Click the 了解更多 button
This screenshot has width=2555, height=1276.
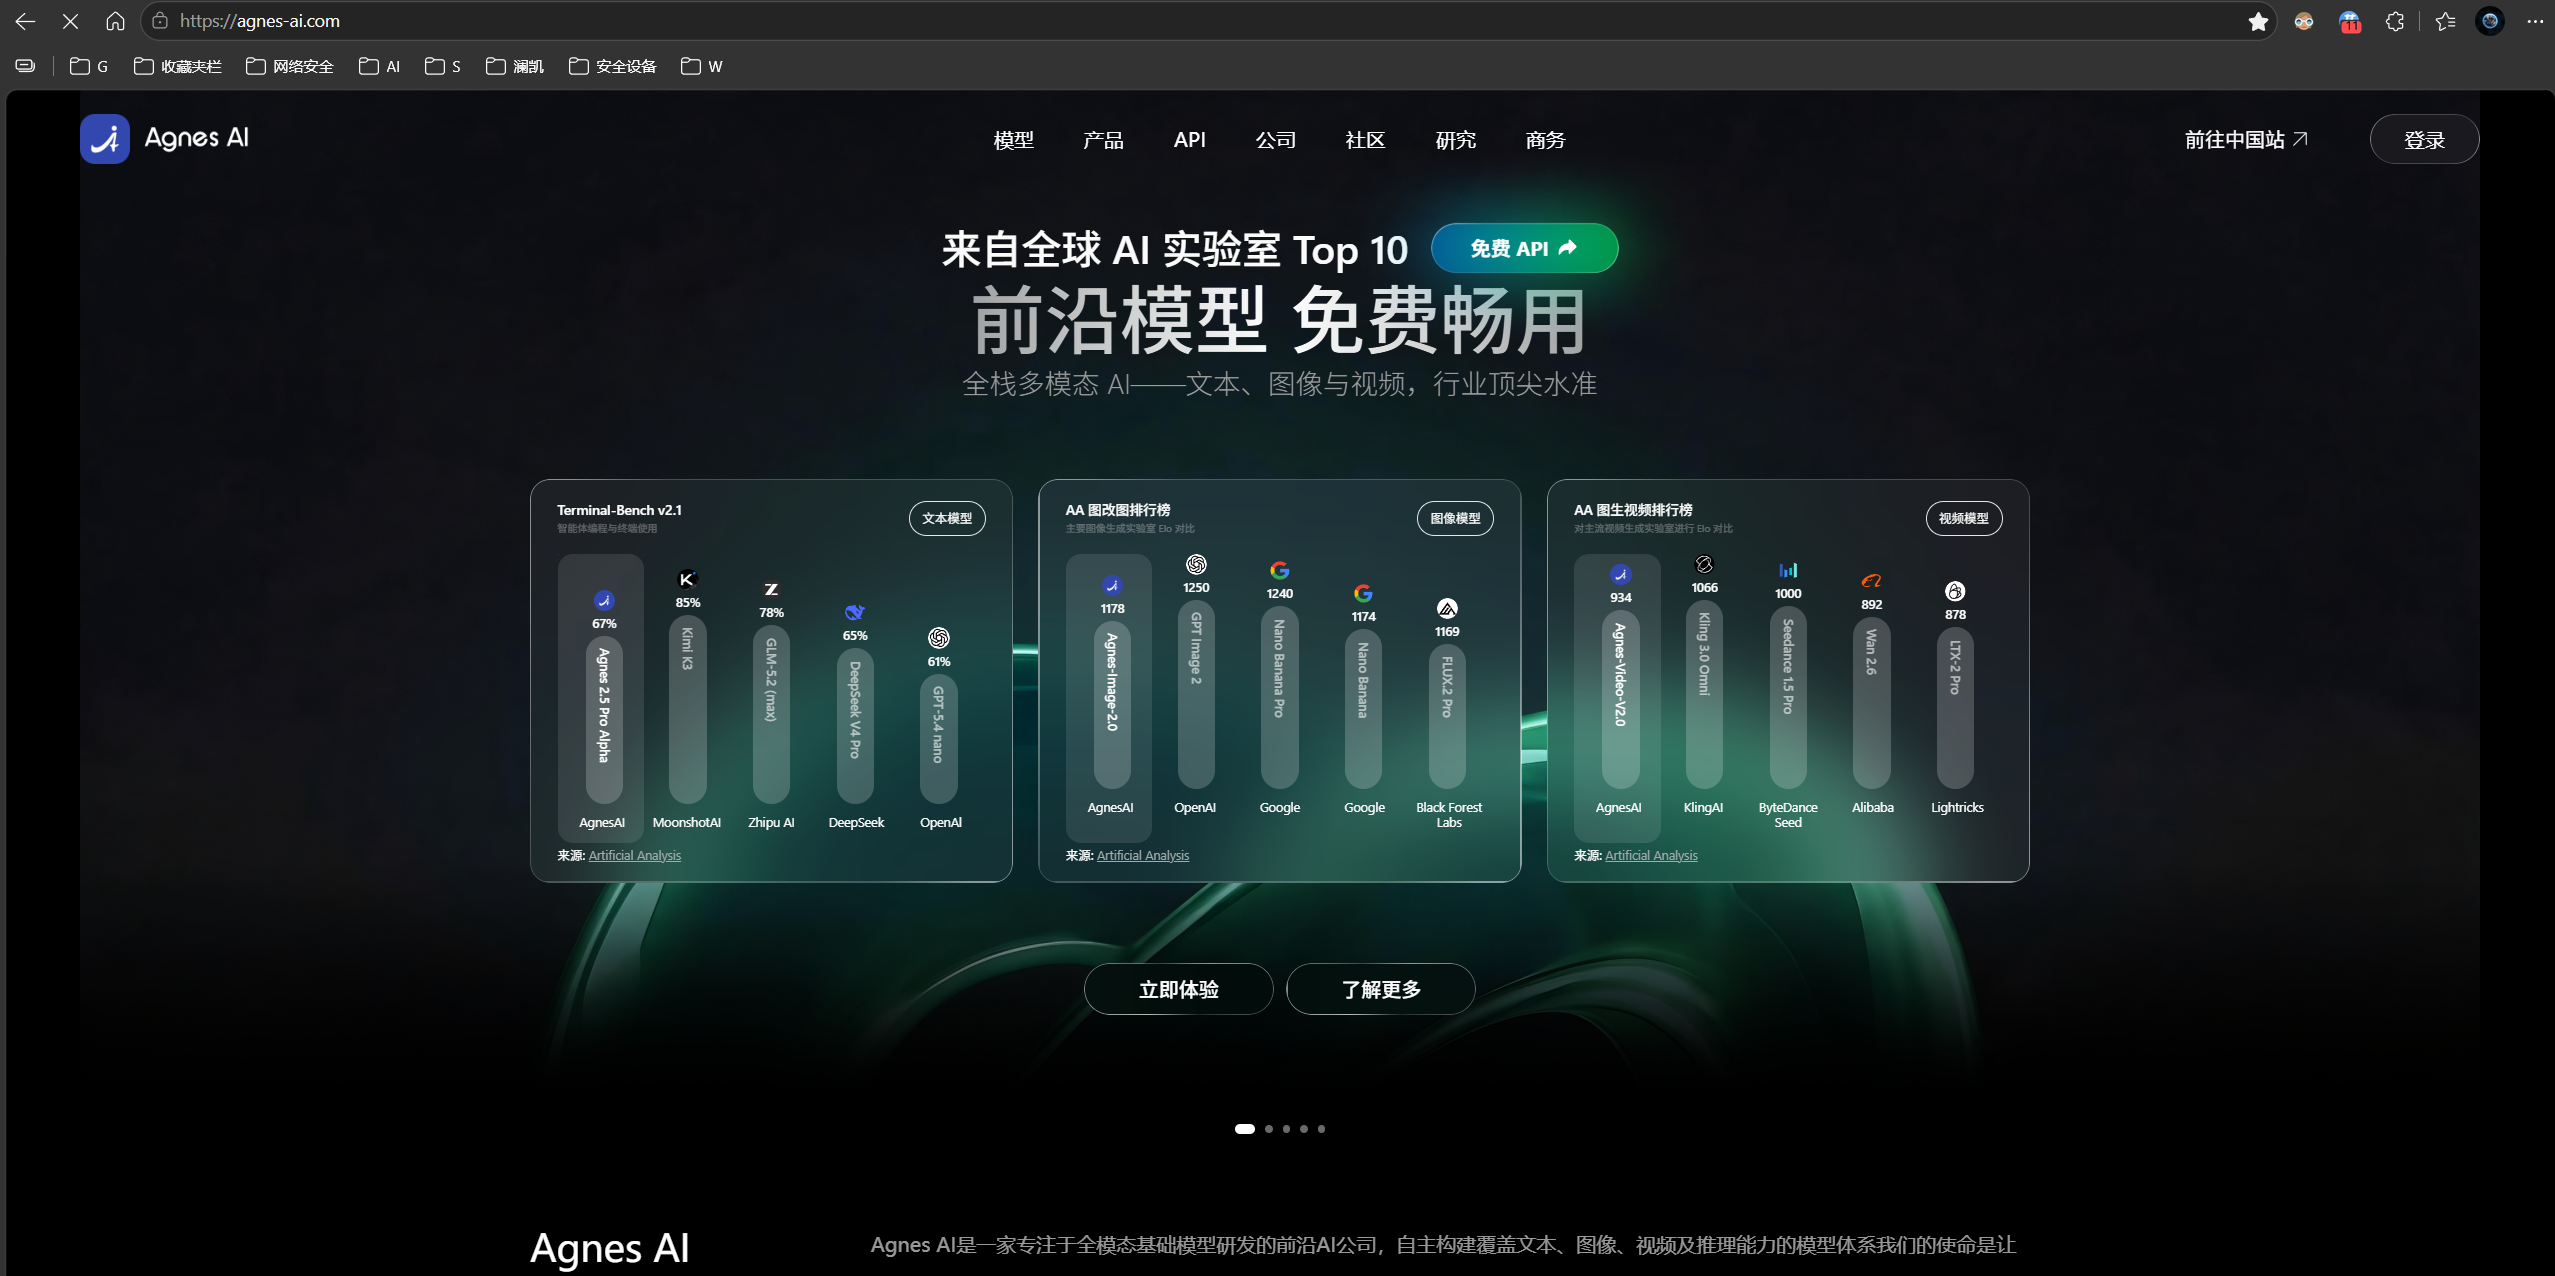(x=1380, y=989)
